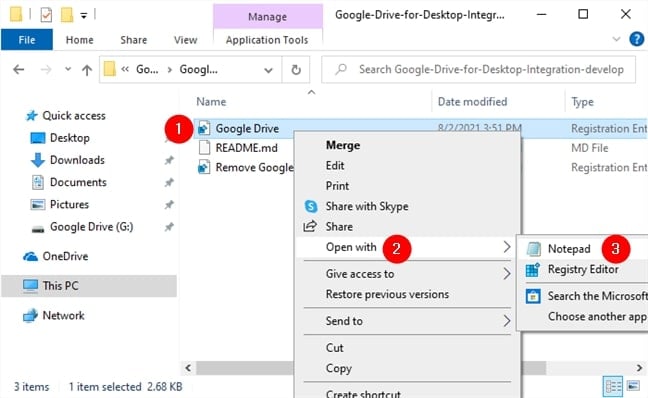Expand the address bar history dropdown
This screenshot has height=398, width=648.
(268, 70)
